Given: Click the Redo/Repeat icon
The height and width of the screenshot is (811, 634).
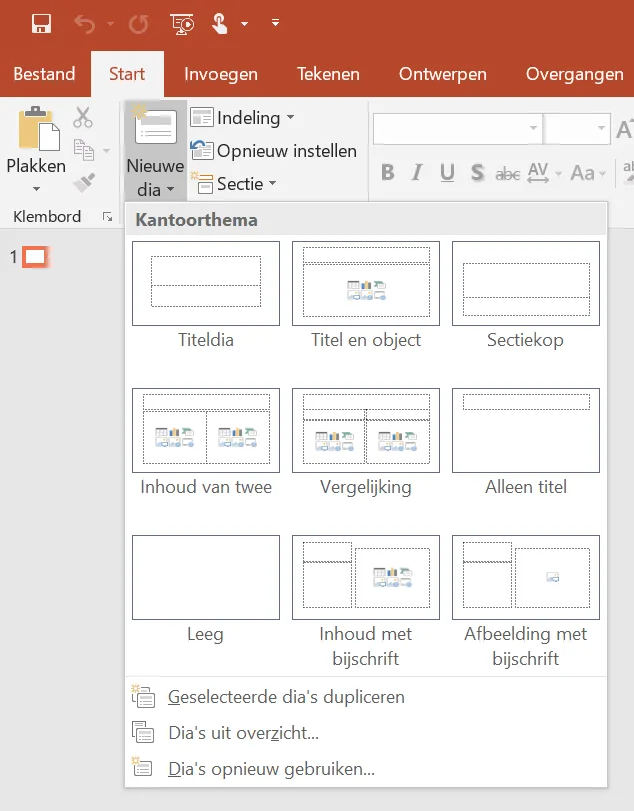Looking at the screenshot, I should (138, 24).
